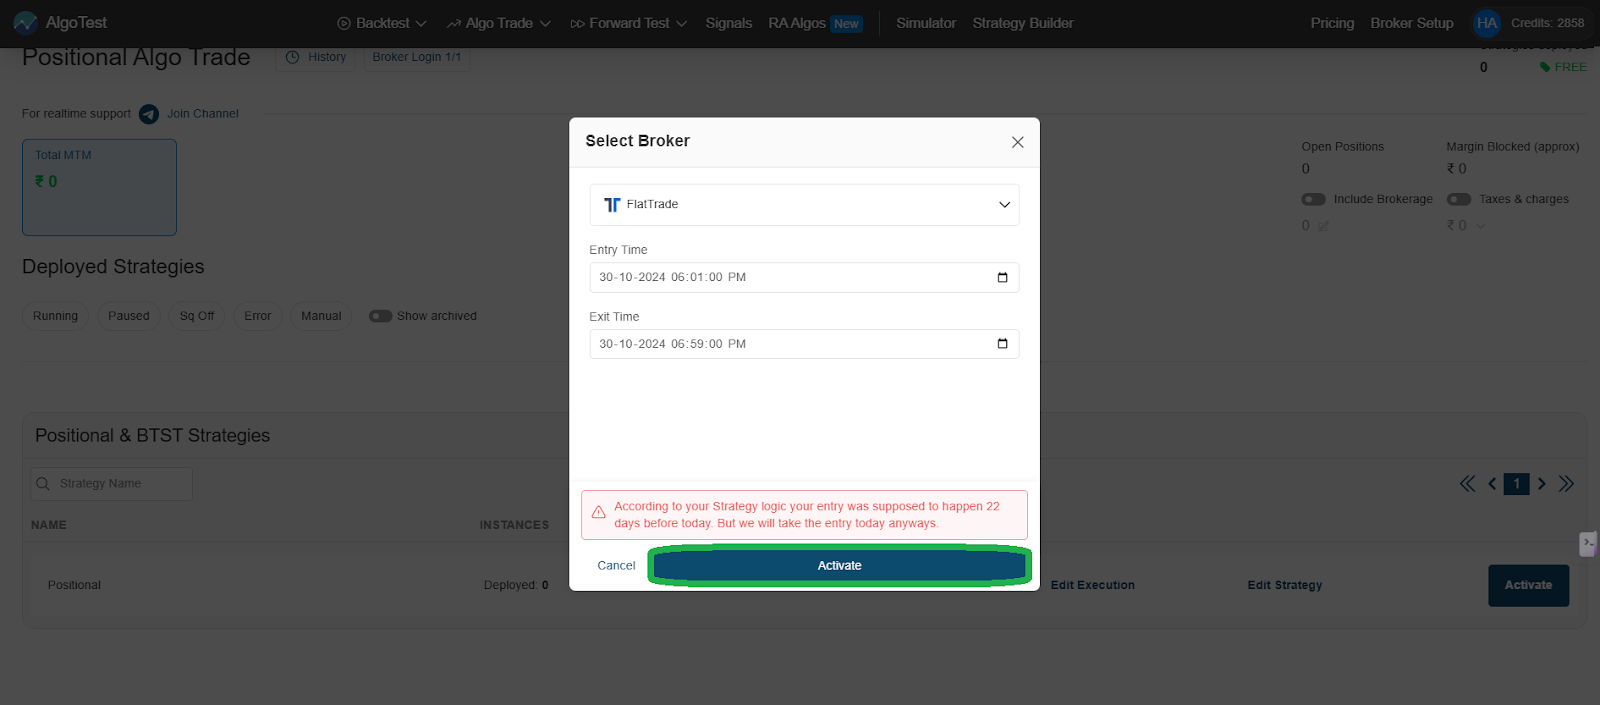1600x705 pixels.
Task: Open Broker Setup
Action: (1412, 23)
